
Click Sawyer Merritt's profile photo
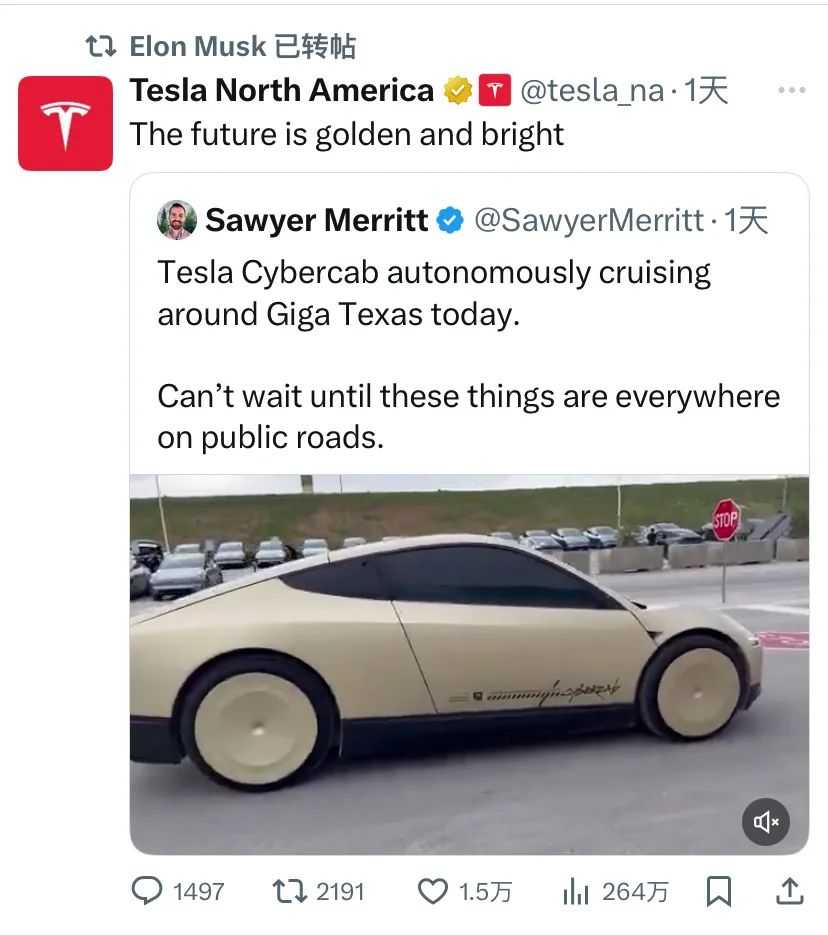[177, 220]
